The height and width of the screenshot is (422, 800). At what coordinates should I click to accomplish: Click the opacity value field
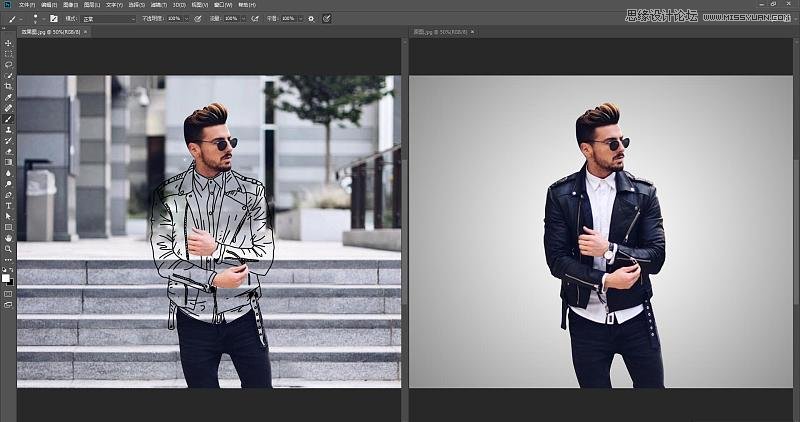pos(174,19)
